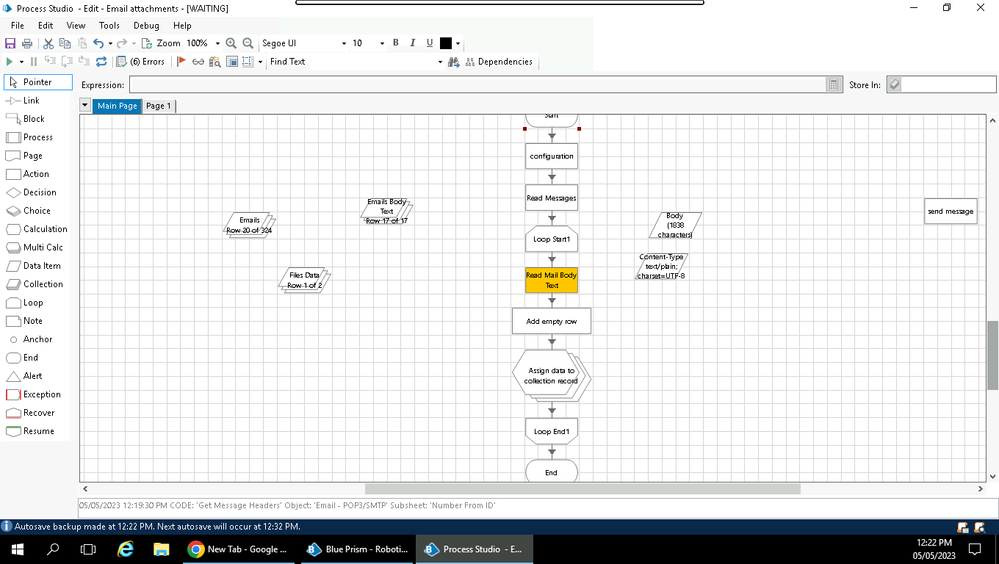
Task: Click the Save icon in toolbar
Action: click(x=10, y=43)
